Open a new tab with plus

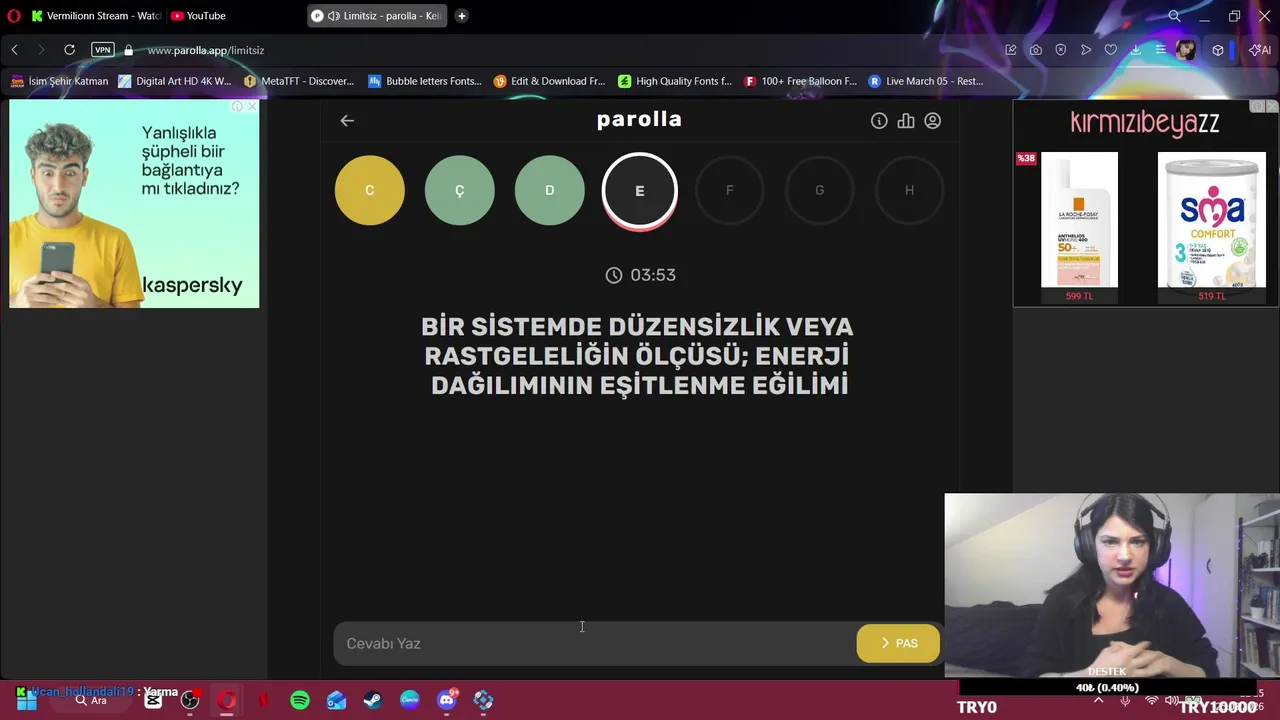[462, 16]
